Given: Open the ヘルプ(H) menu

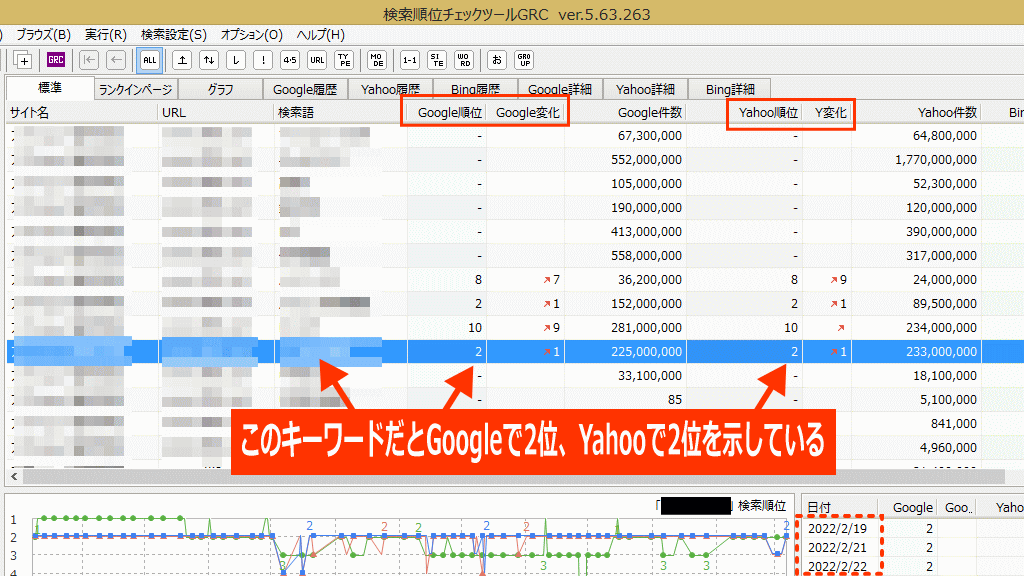Looking at the screenshot, I should pyautogui.click(x=321, y=35).
